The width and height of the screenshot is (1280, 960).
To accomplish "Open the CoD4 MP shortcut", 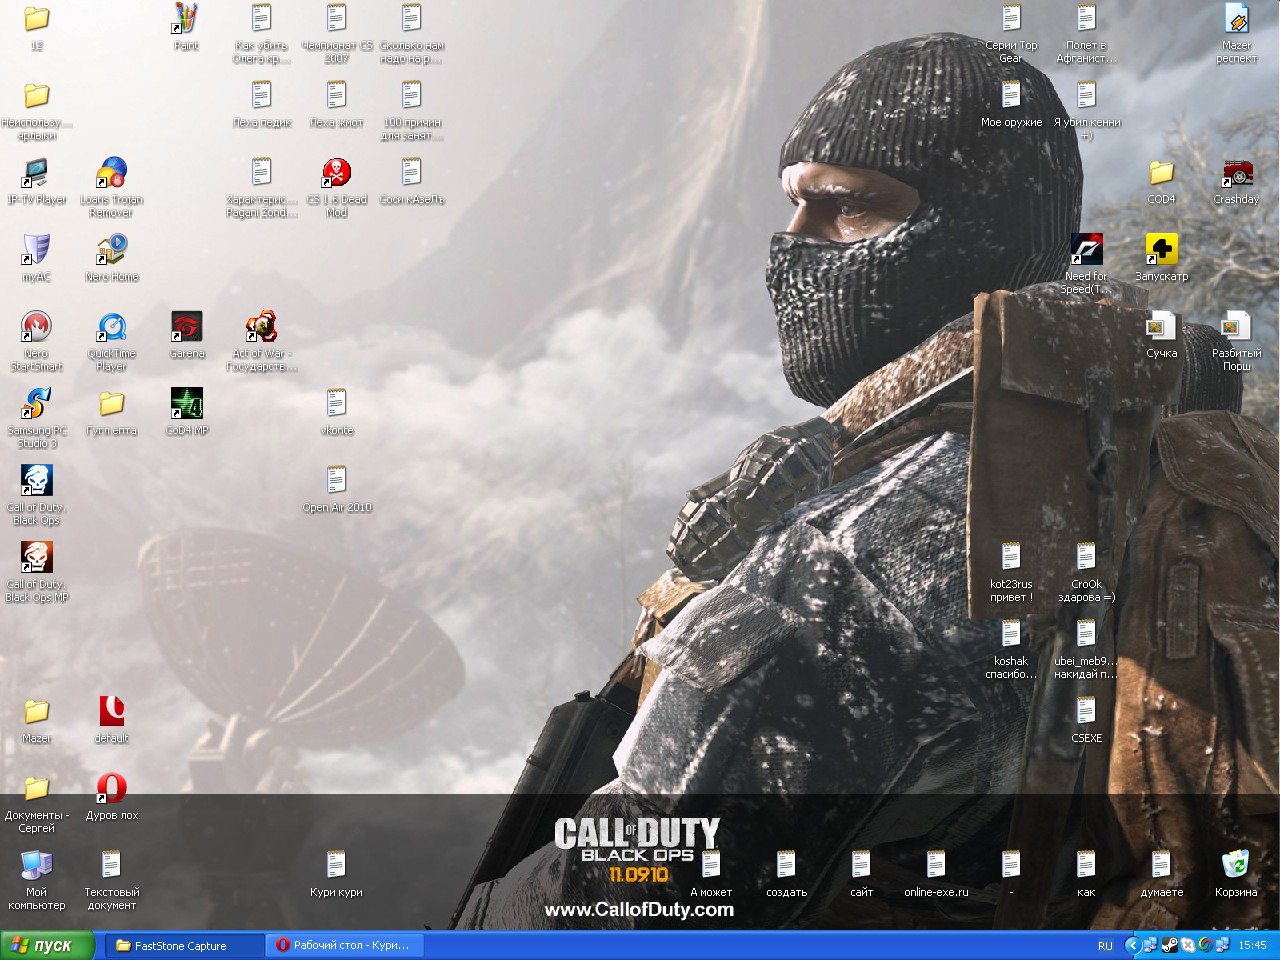I will point(187,405).
